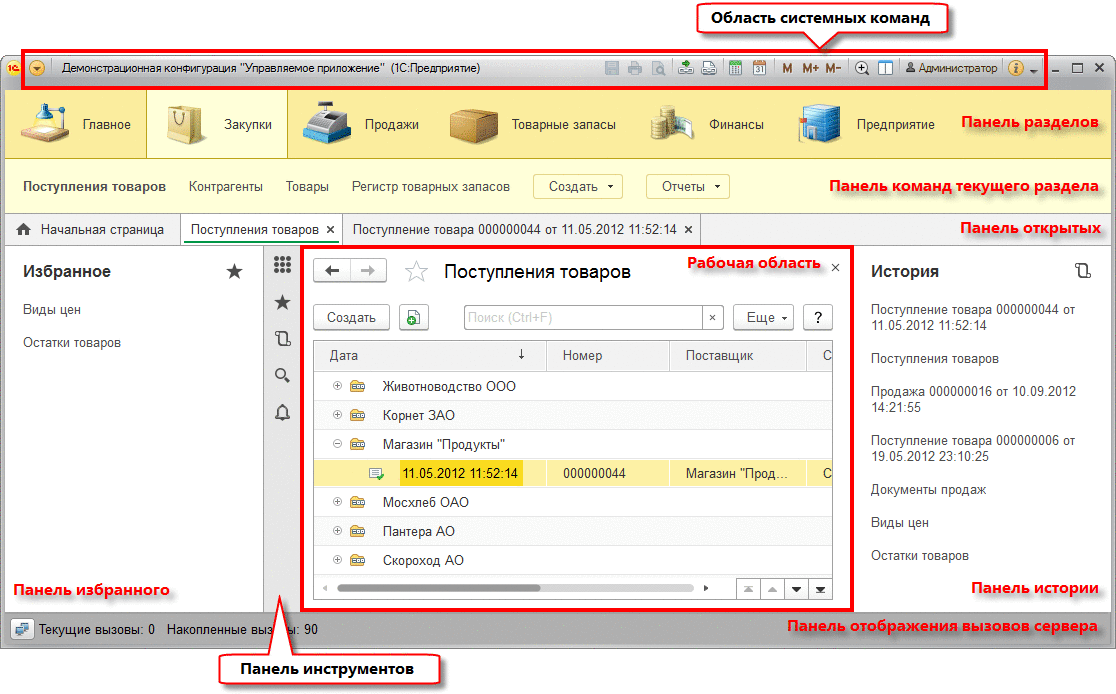Open the Продажи section
The height and width of the screenshot is (694, 1116).
[x=361, y=124]
